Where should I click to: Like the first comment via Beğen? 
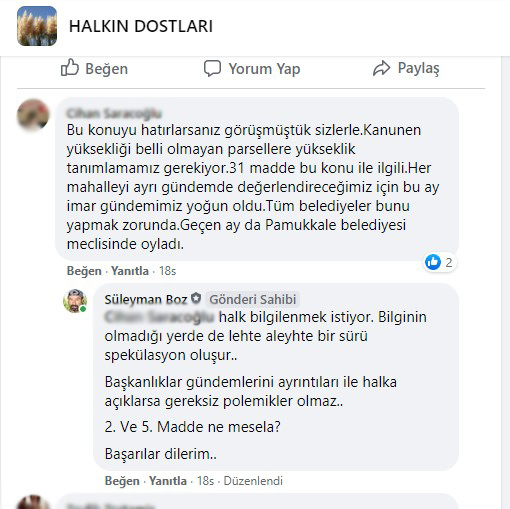pos(84,271)
